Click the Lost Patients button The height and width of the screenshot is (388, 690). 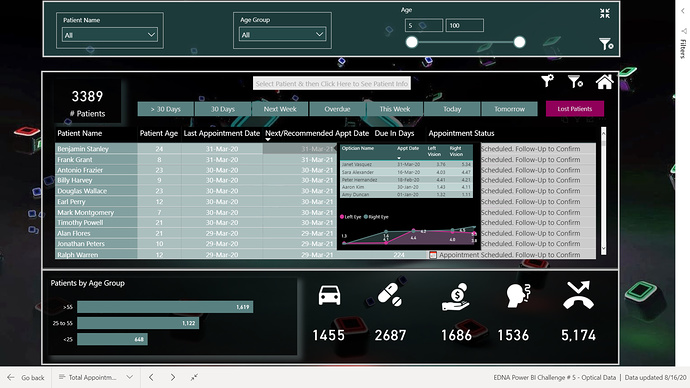pyautogui.click(x=575, y=109)
